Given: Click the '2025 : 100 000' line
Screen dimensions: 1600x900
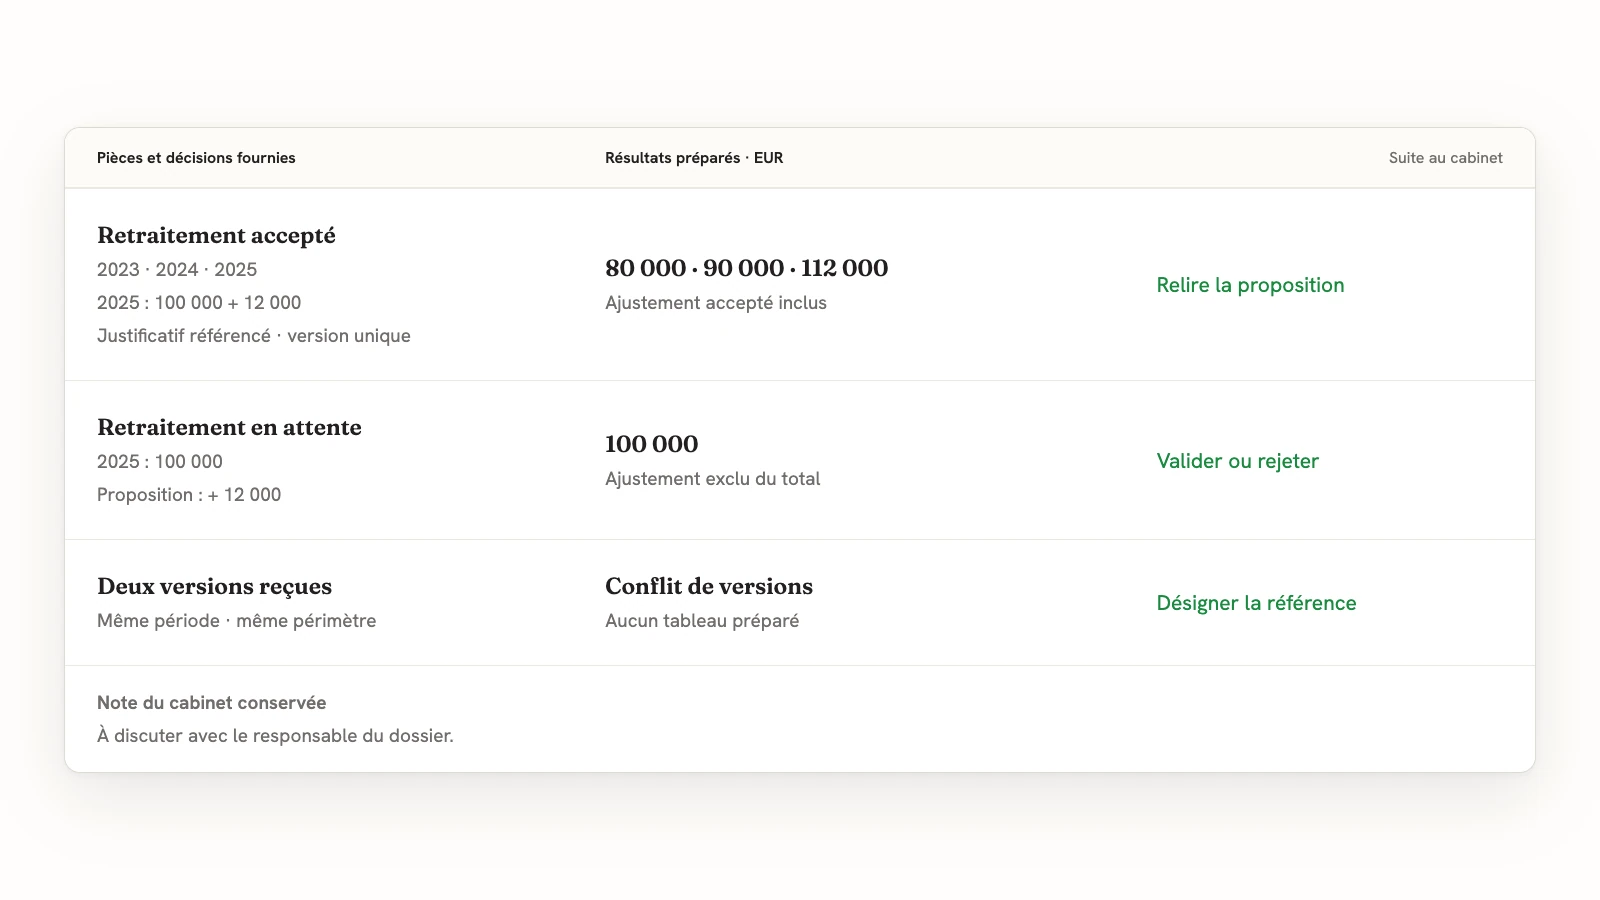Looking at the screenshot, I should 160,462.
